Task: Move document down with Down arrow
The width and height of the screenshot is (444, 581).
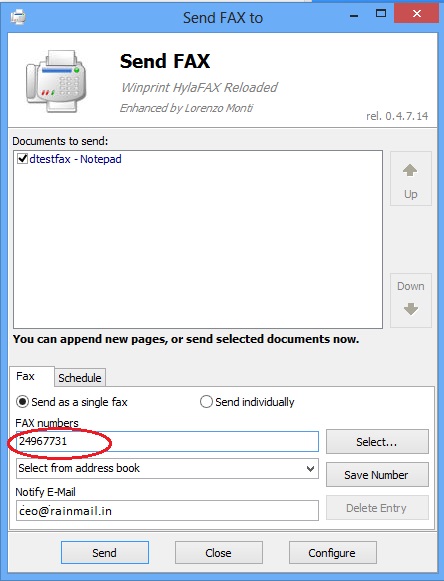Action: 411,300
